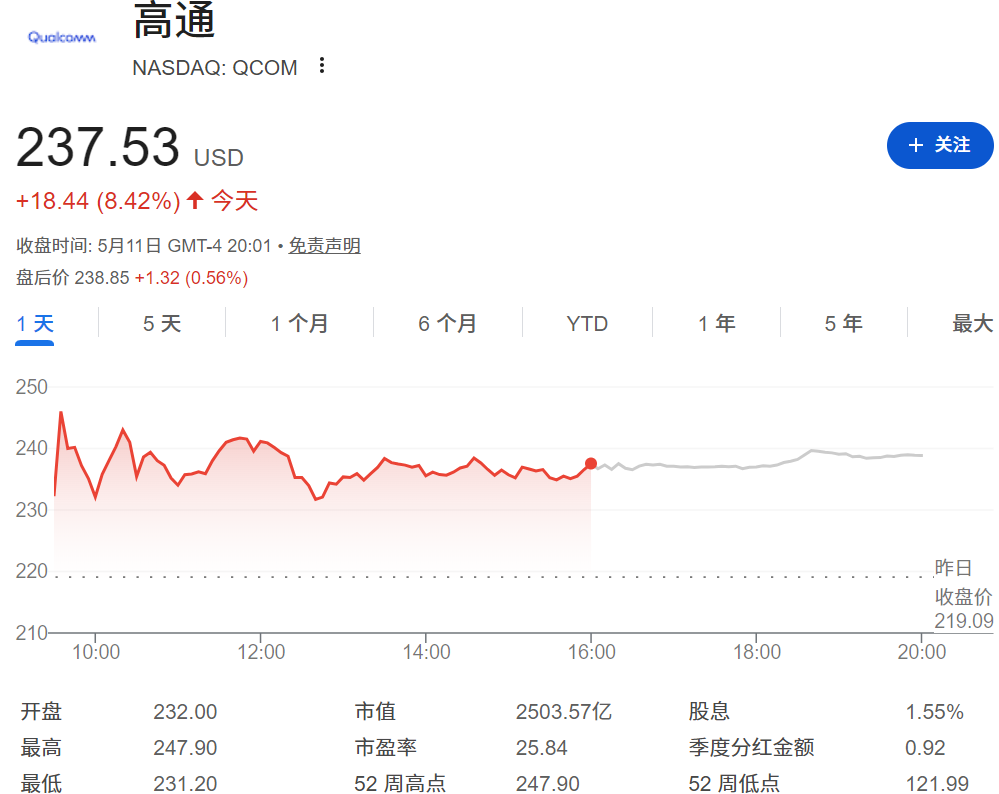Screen dimensions: 999x794
Task: Click the 52 周低点 value 121.99
Action: click(x=937, y=783)
